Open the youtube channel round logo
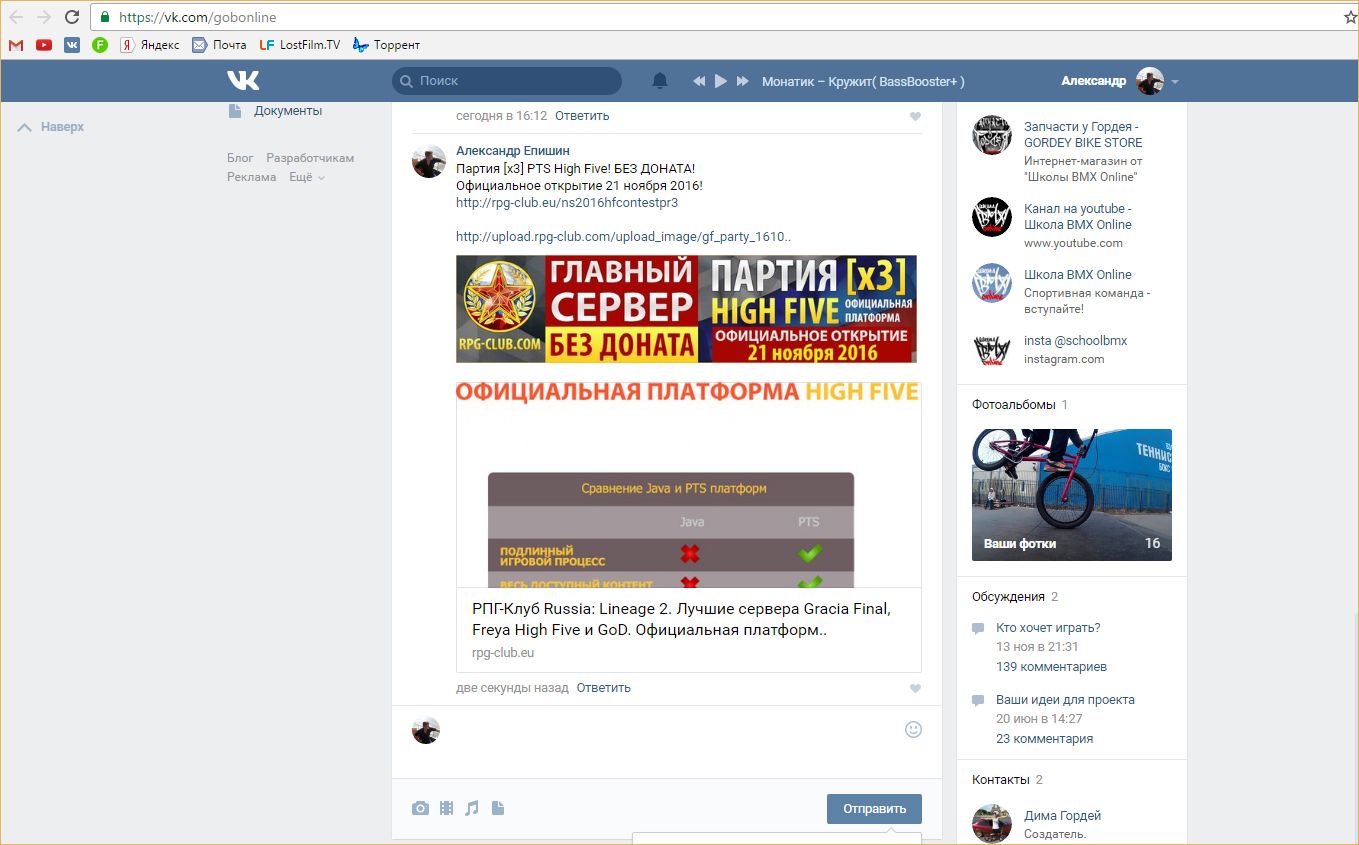The width and height of the screenshot is (1359, 845). (992, 217)
